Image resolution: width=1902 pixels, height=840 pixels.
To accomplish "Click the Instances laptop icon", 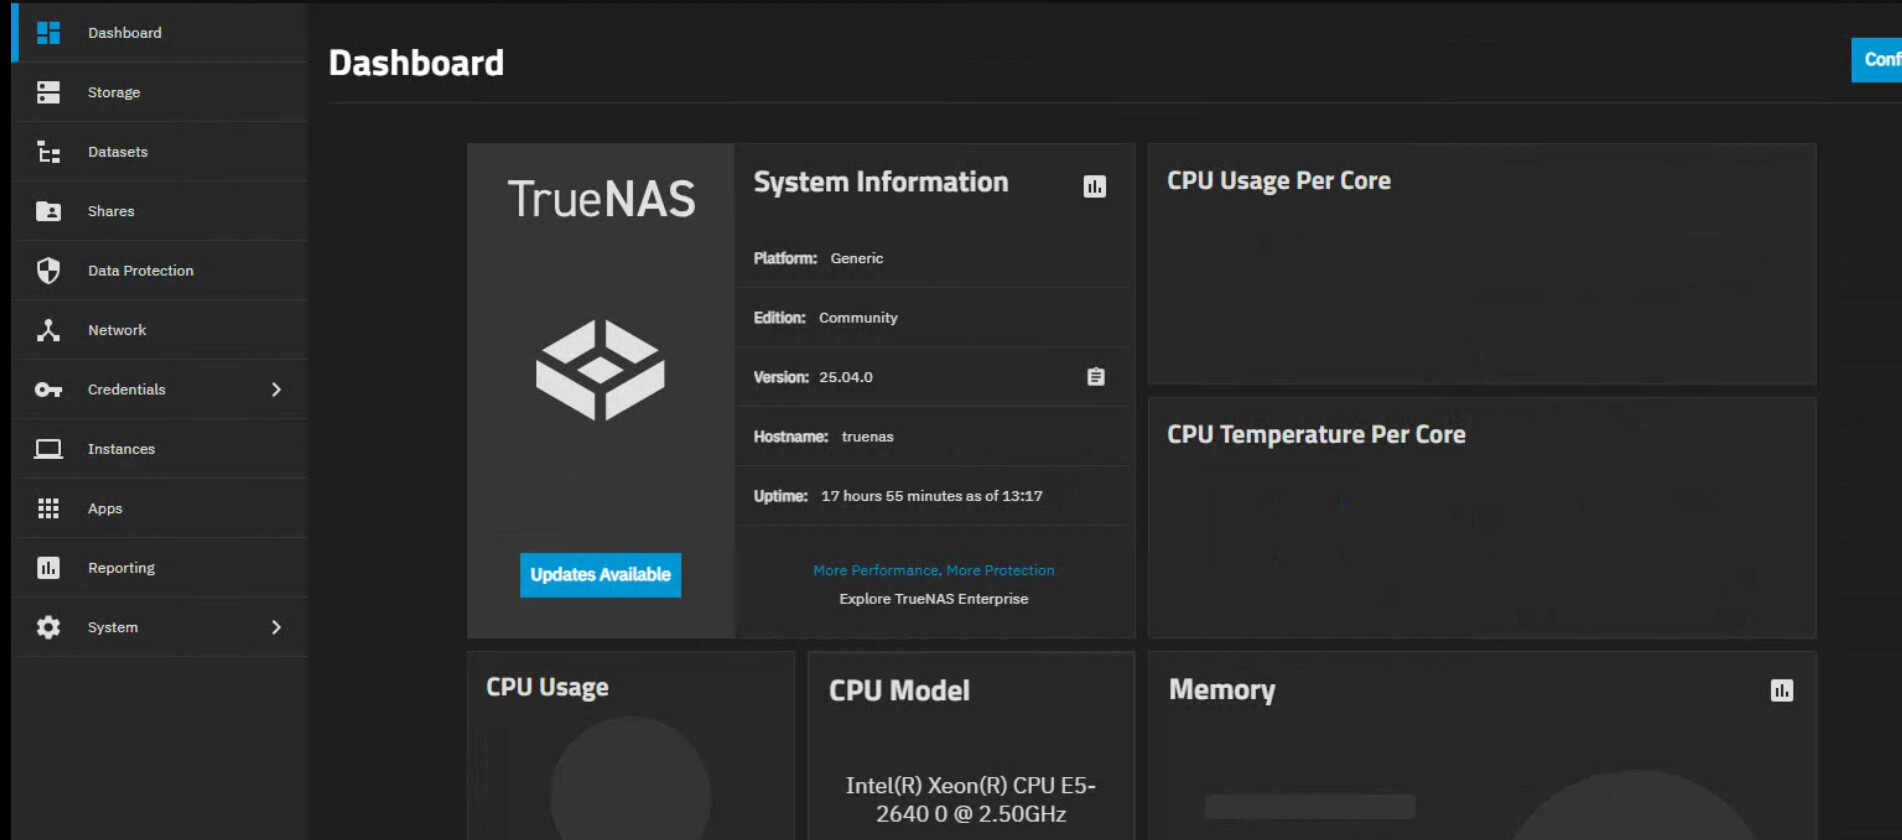I will tap(48, 449).
